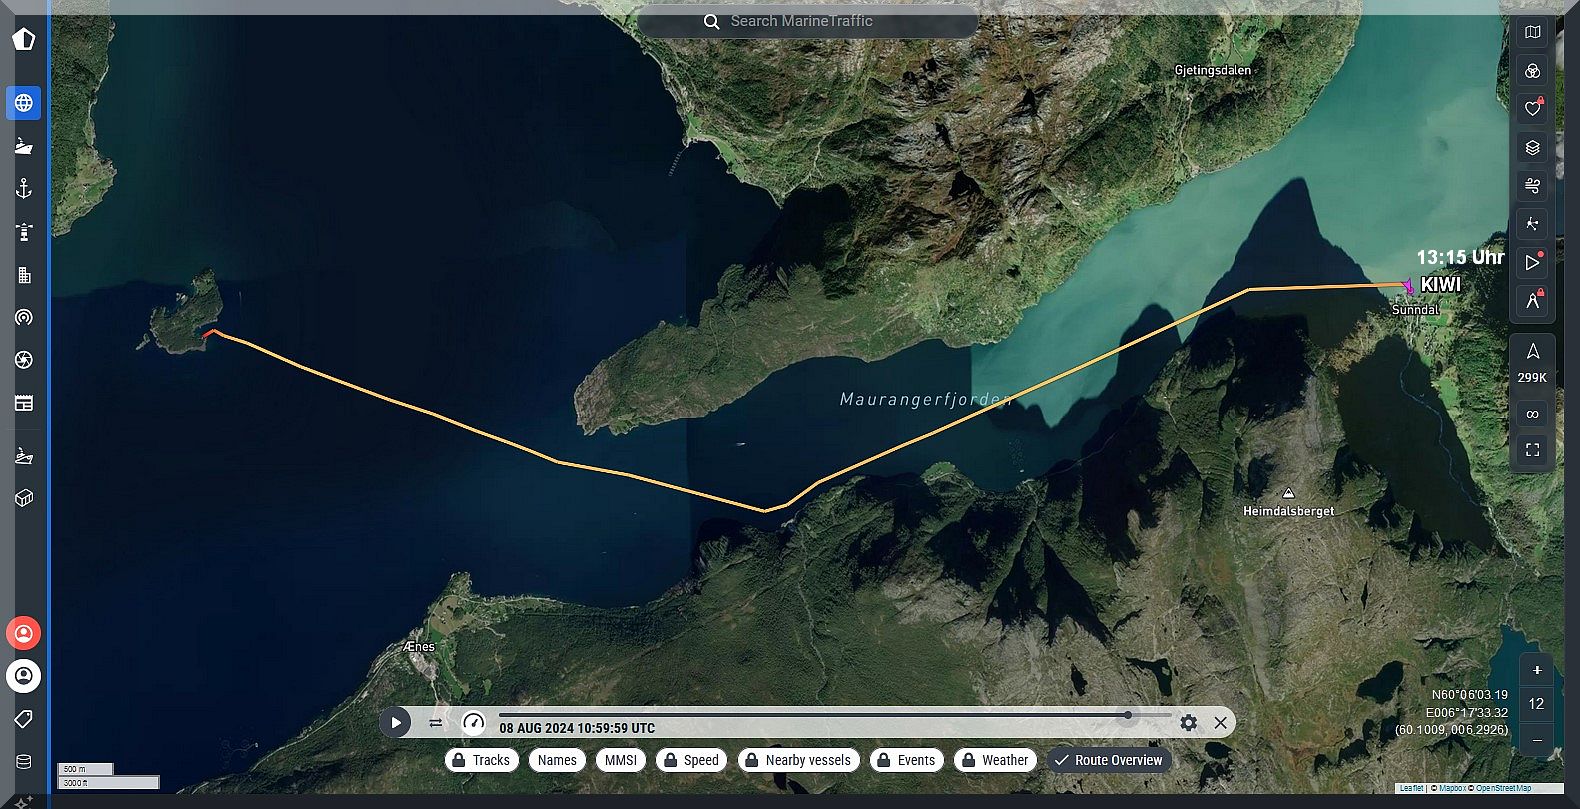Open the AIS stations signal icon
The width and height of the screenshot is (1580, 809).
coord(24,317)
